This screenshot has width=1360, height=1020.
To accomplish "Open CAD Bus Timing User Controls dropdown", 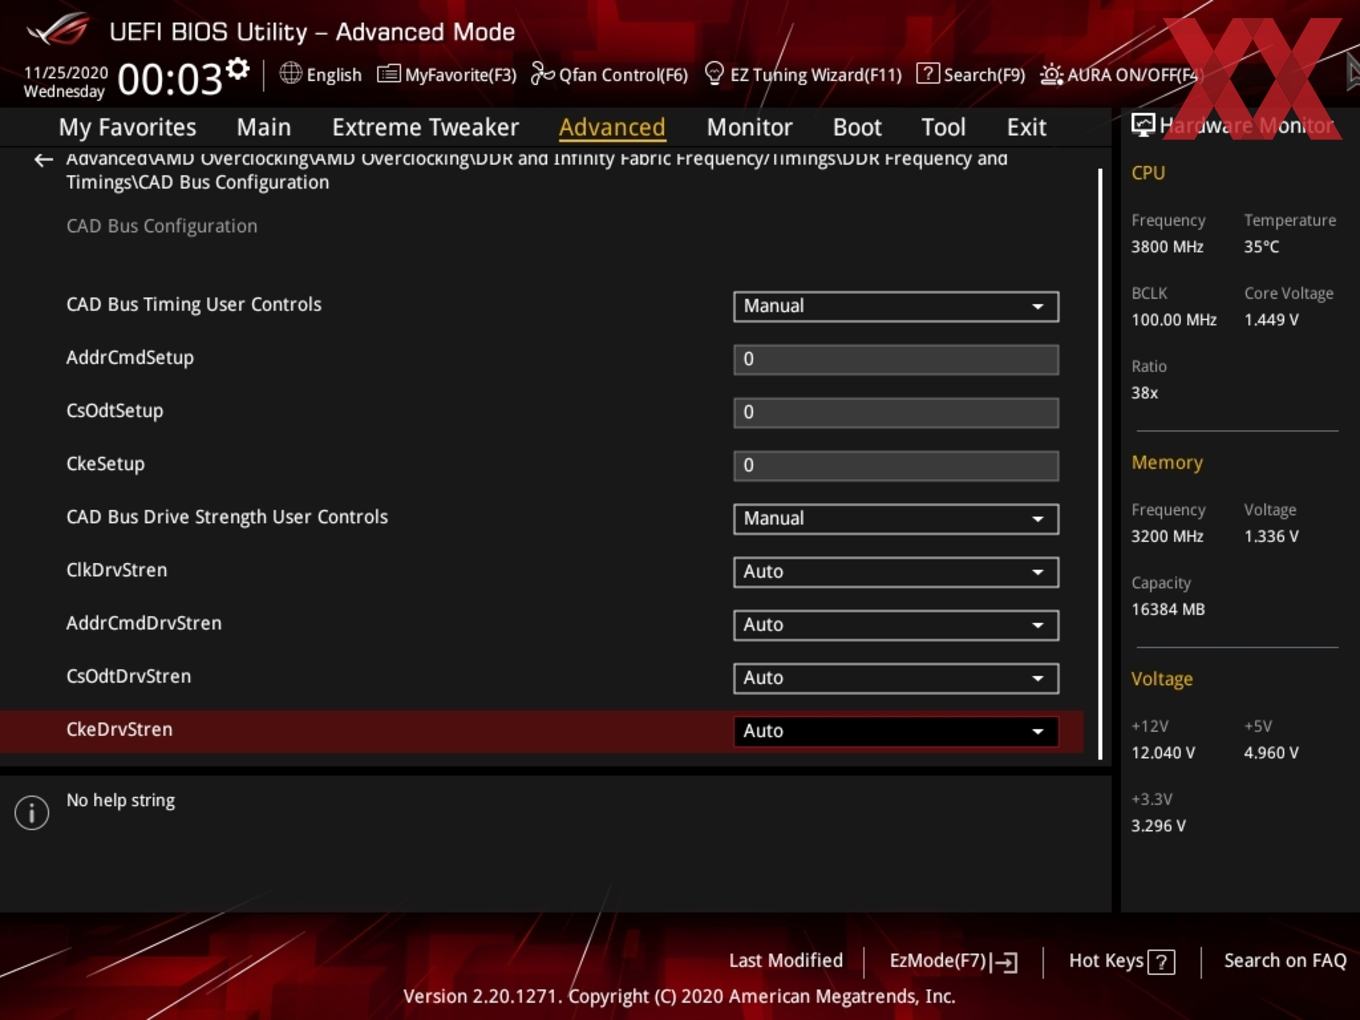I will pos(896,306).
